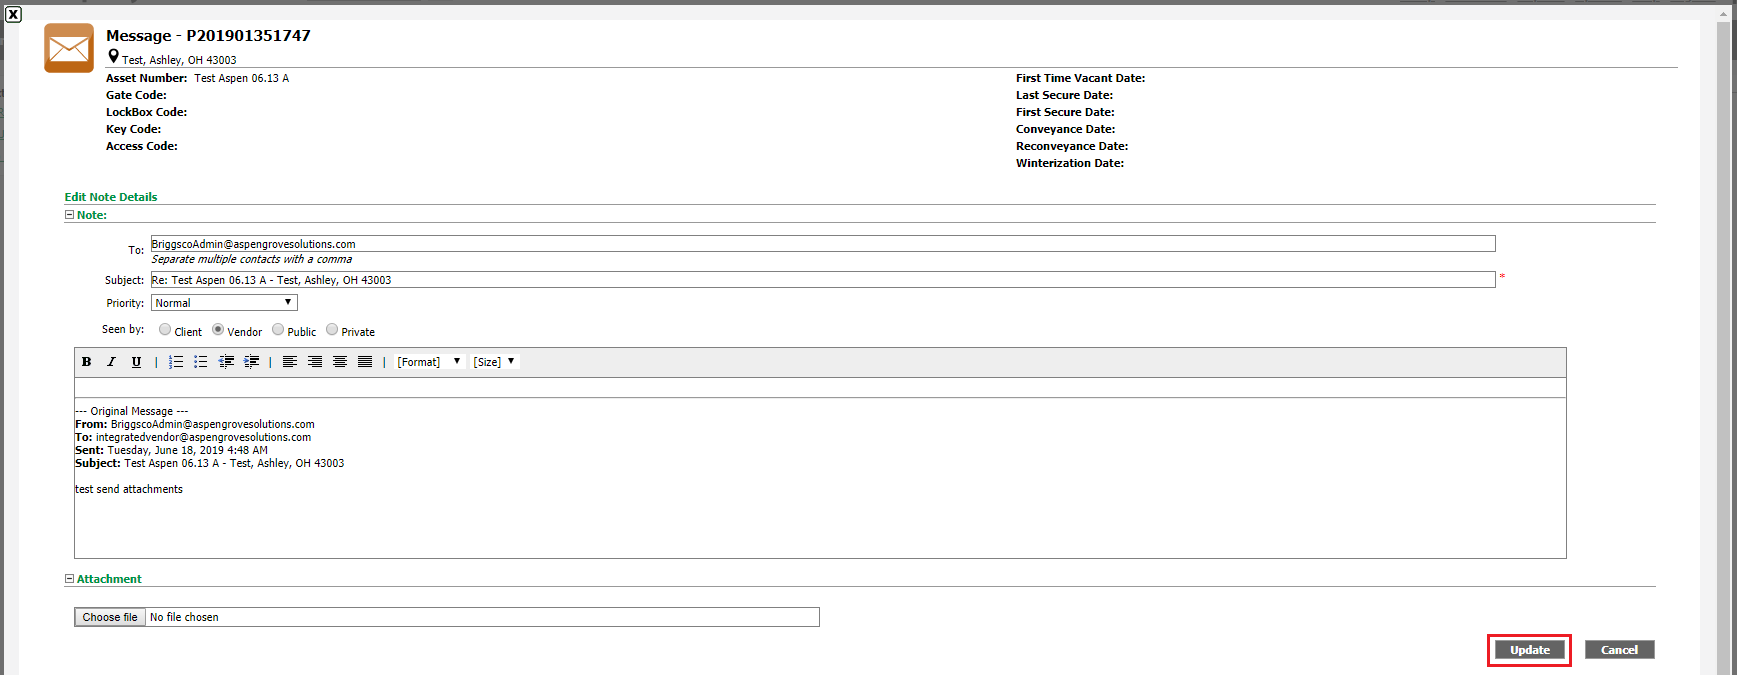Toggle bold formatting in the note editor
The image size is (1737, 675).
tap(86, 362)
